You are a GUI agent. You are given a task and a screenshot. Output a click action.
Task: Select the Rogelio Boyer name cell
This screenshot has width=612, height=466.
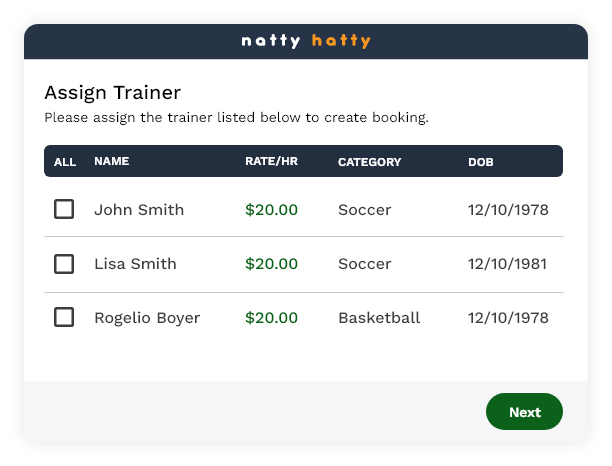pos(147,318)
